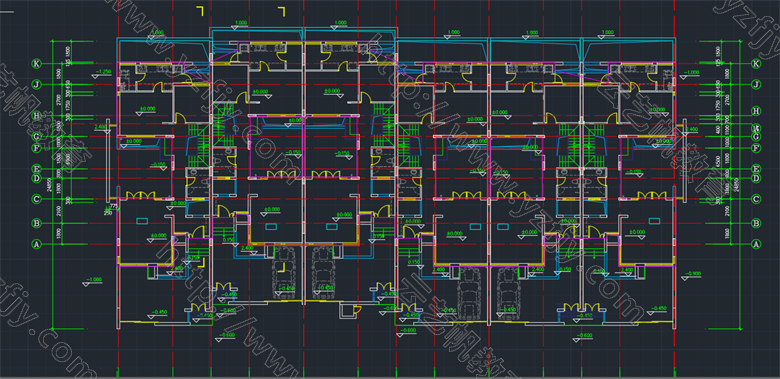Pick the right-side axis bubble B
The height and width of the screenshot is (379, 780).
[x=756, y=223]
